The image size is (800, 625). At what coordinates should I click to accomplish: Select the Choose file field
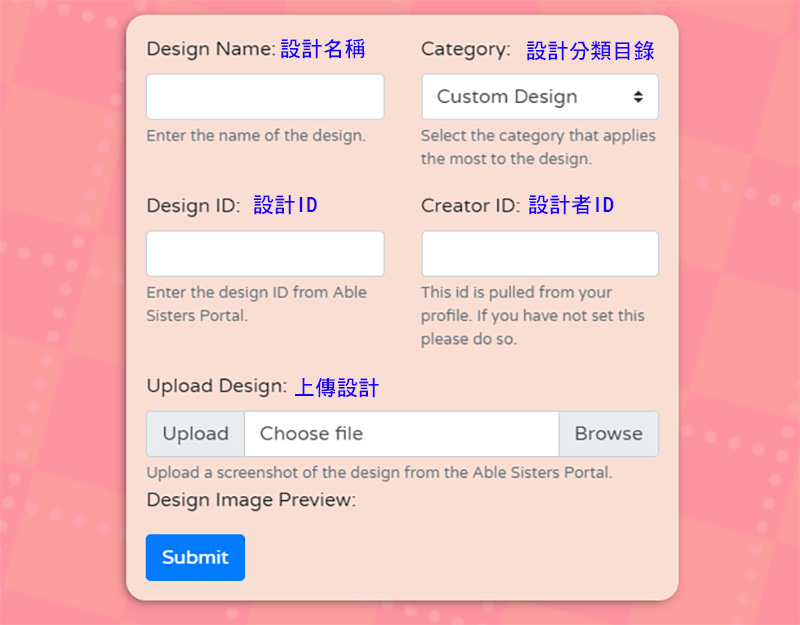[x=401, y=434]
